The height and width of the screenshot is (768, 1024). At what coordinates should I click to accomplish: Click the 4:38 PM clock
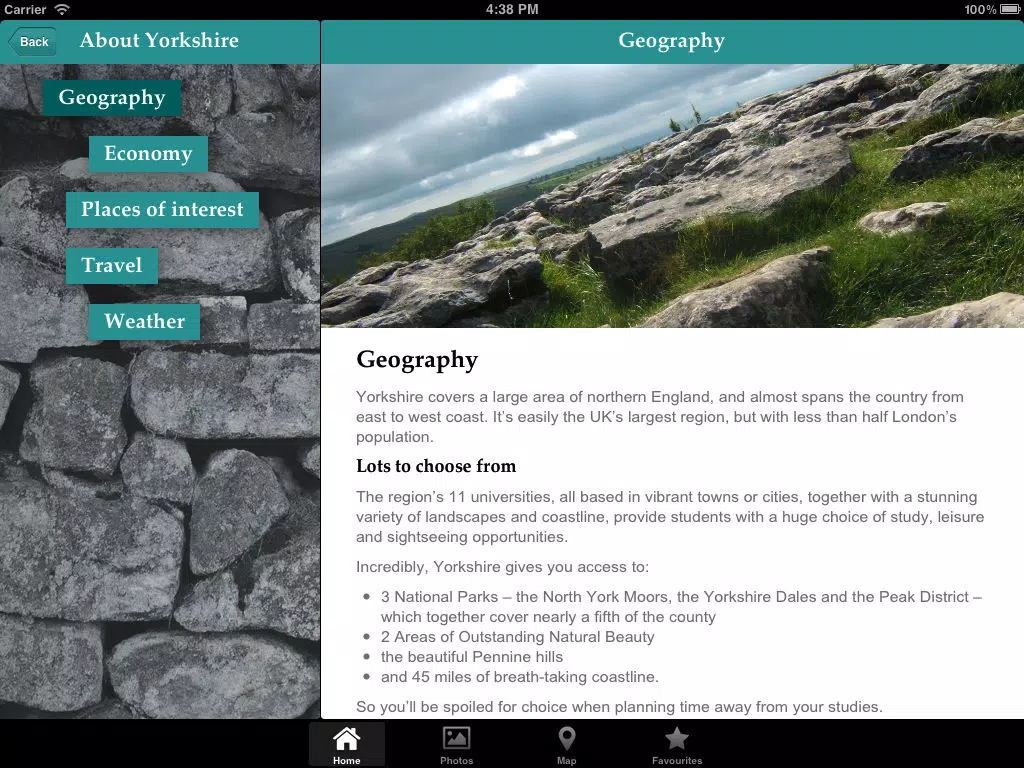512,9
